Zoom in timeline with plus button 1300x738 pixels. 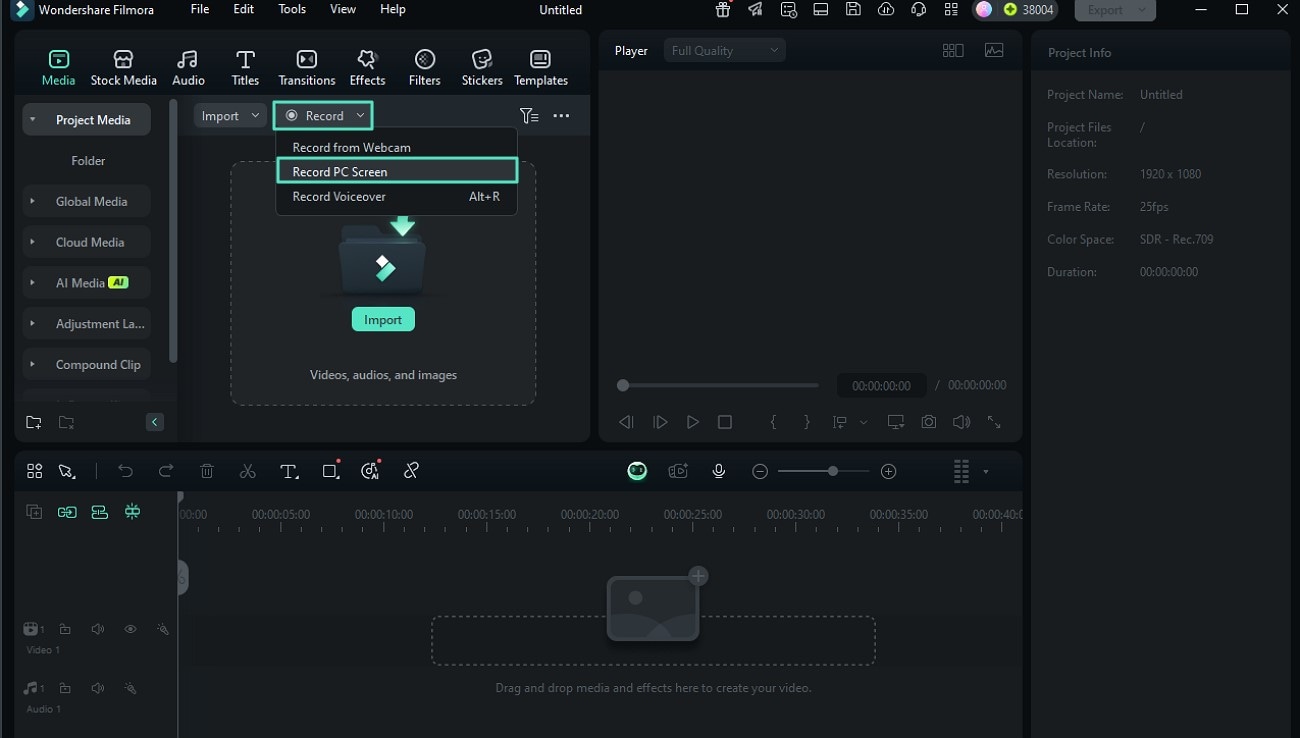pos(888,471)
